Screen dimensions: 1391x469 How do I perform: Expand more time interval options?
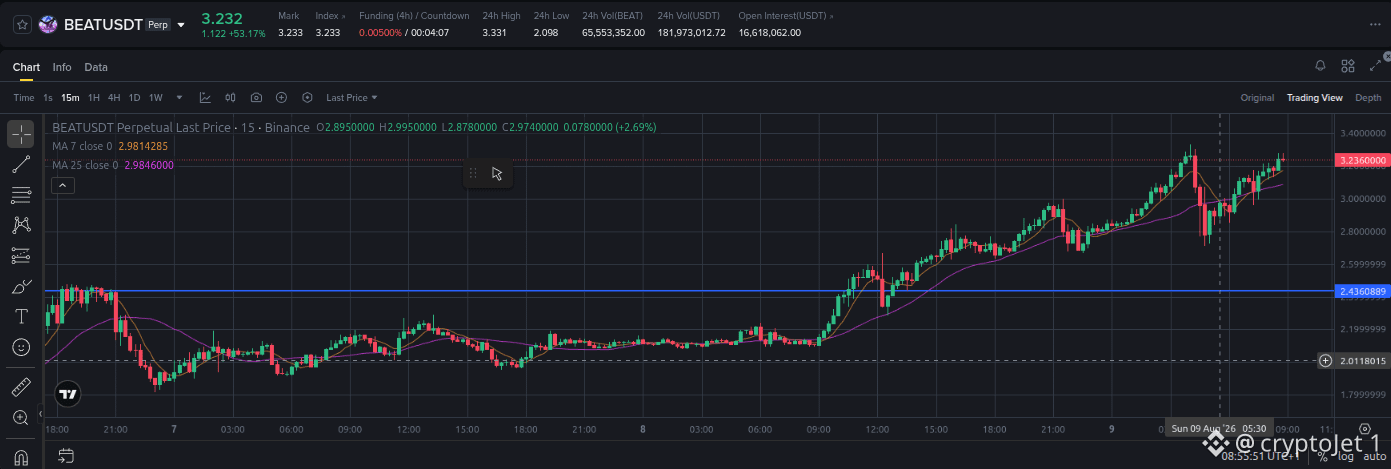tap(179, 98)
